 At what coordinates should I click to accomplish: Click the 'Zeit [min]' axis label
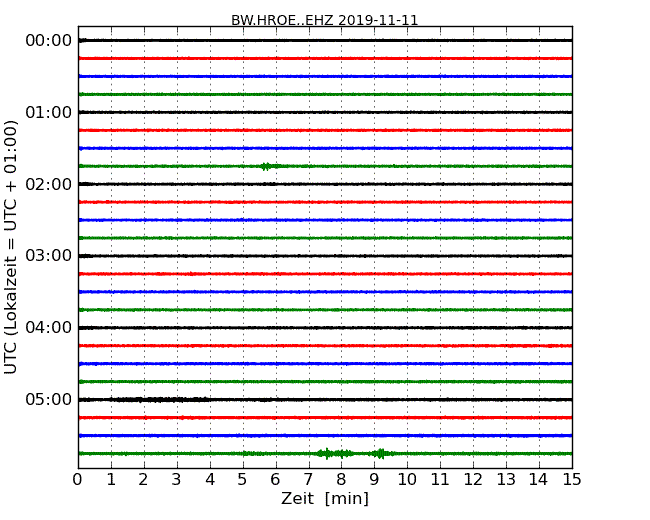(x=325, y=498)
